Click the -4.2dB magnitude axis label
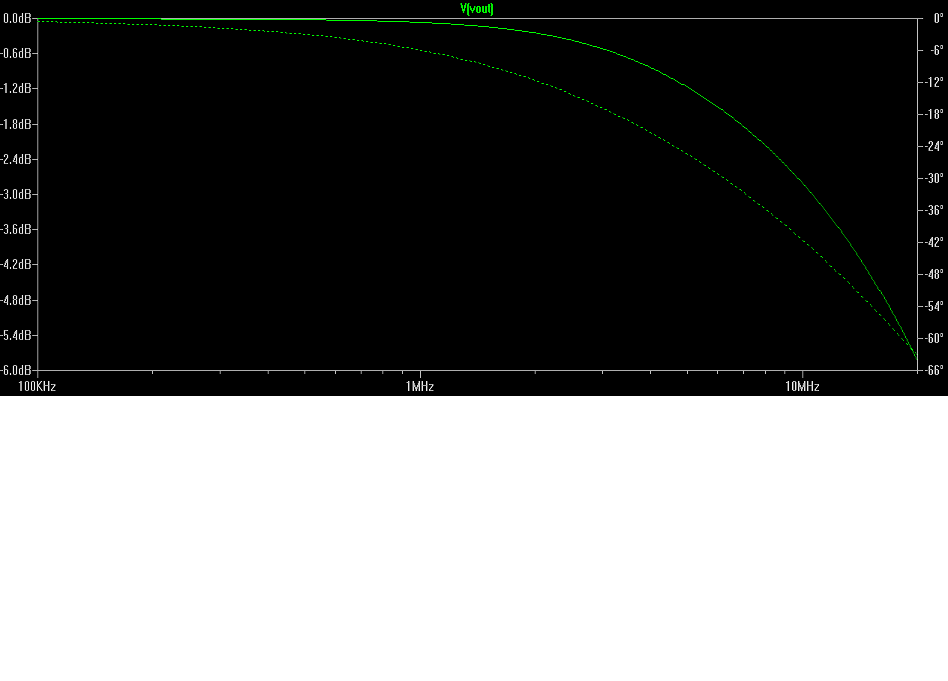 point(16,264)
